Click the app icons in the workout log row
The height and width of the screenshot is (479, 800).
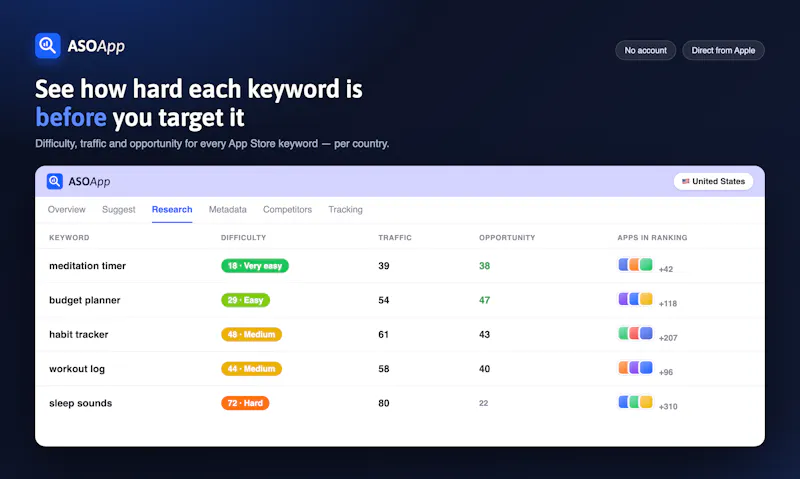point(635,367)
